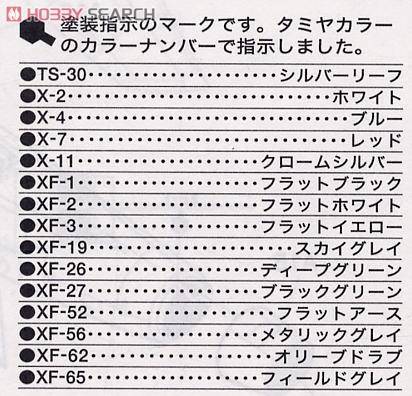The width and height of the screenshot is (412, 396).
Task: Click the フィールドグレイ color name
Action: pyautogui.click(x=331, y=378)
